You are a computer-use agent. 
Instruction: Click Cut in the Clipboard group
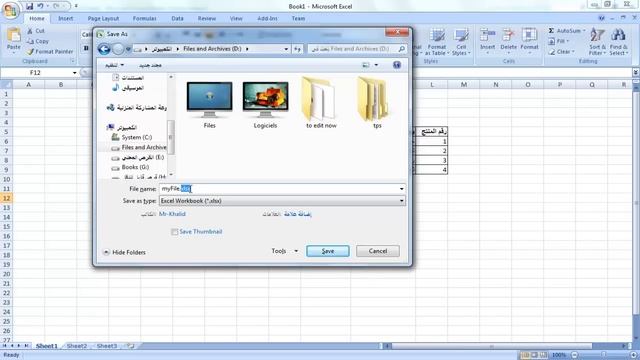pyautogui.click(x=36, y=31)
